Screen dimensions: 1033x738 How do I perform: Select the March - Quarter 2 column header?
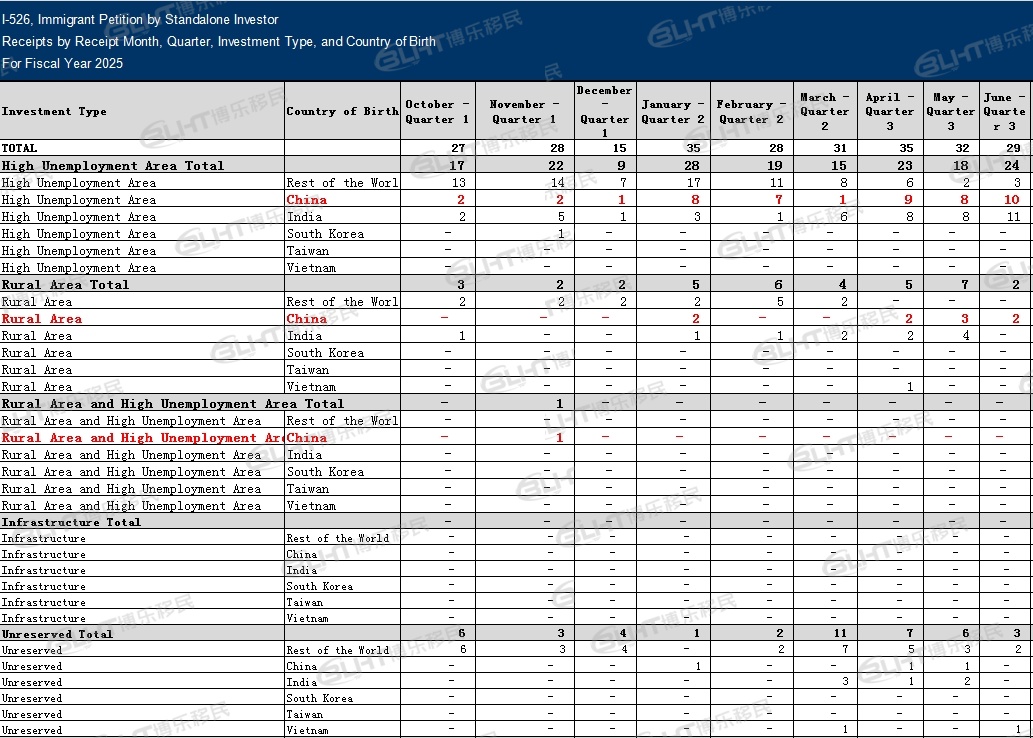(825, 111)
